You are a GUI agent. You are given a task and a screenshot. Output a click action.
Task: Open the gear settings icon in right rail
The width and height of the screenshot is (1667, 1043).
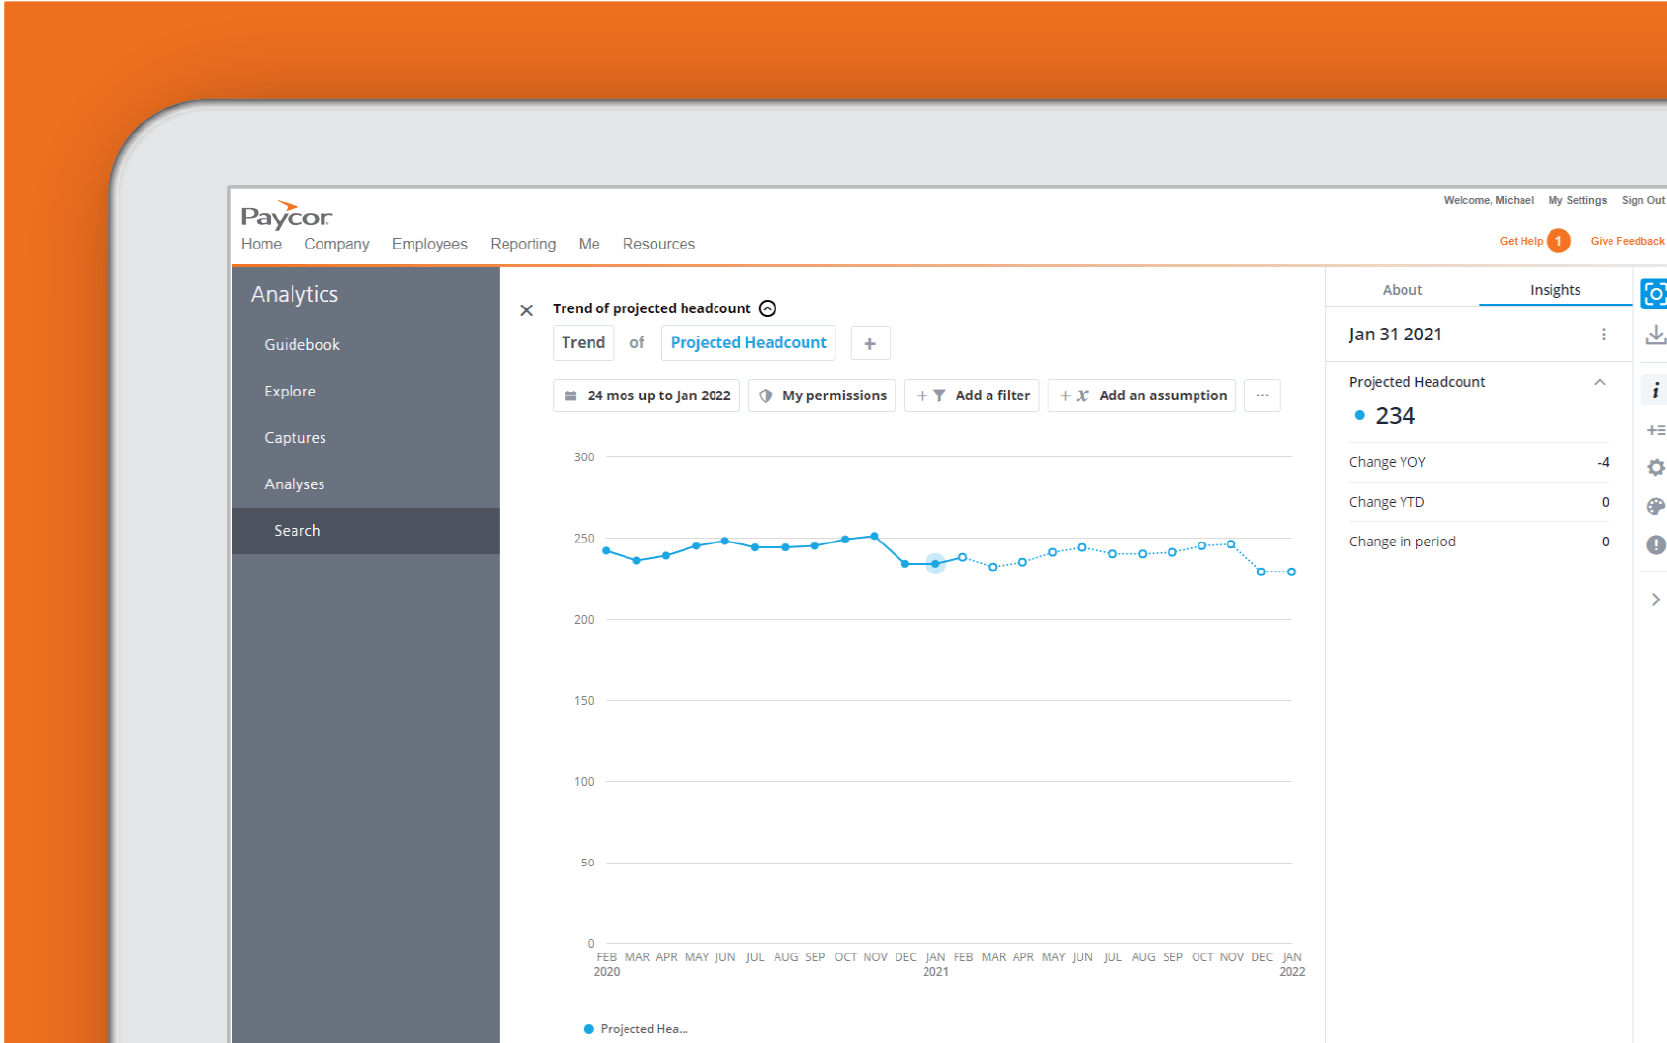[x=1656, y=468]
